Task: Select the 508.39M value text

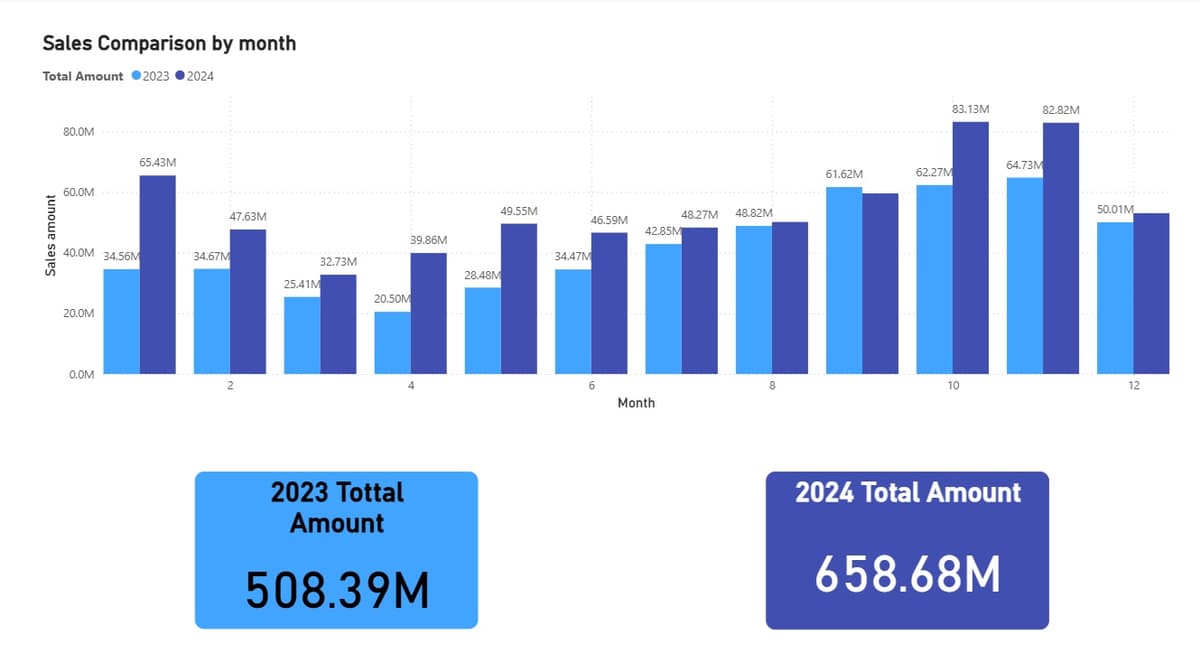Action: (337, 590)
